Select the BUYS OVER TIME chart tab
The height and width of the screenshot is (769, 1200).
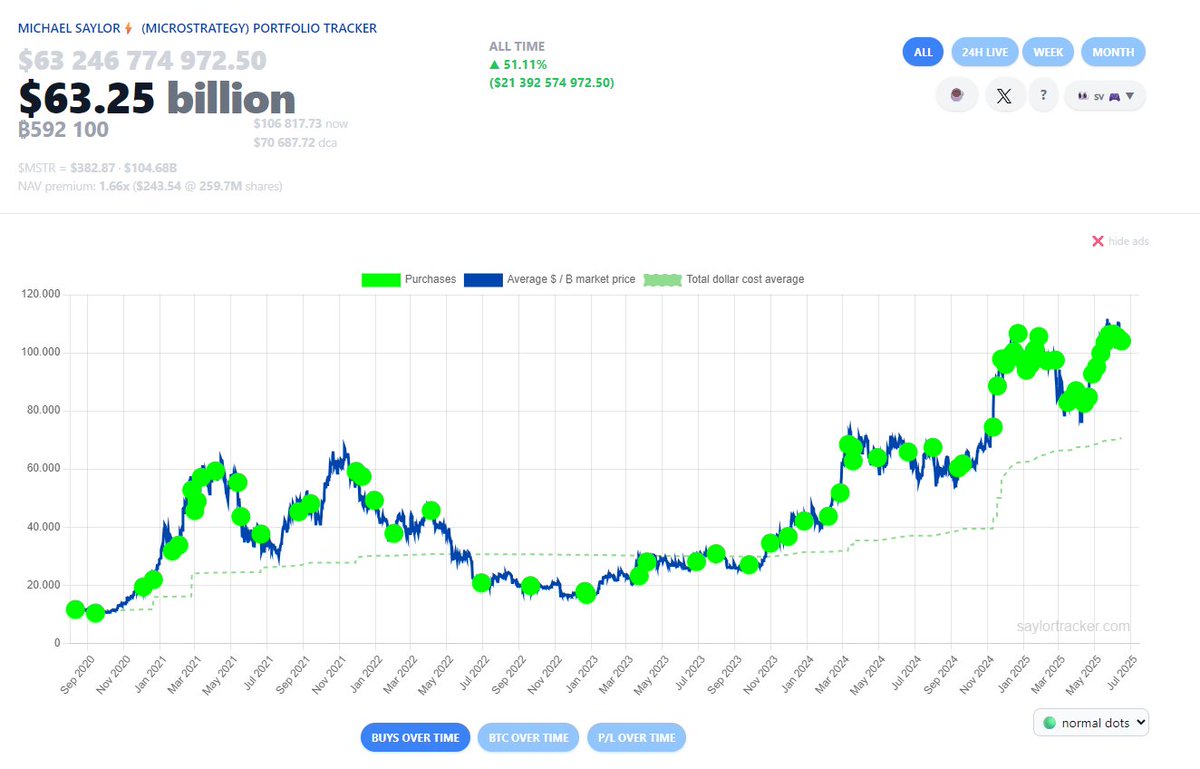415,738
